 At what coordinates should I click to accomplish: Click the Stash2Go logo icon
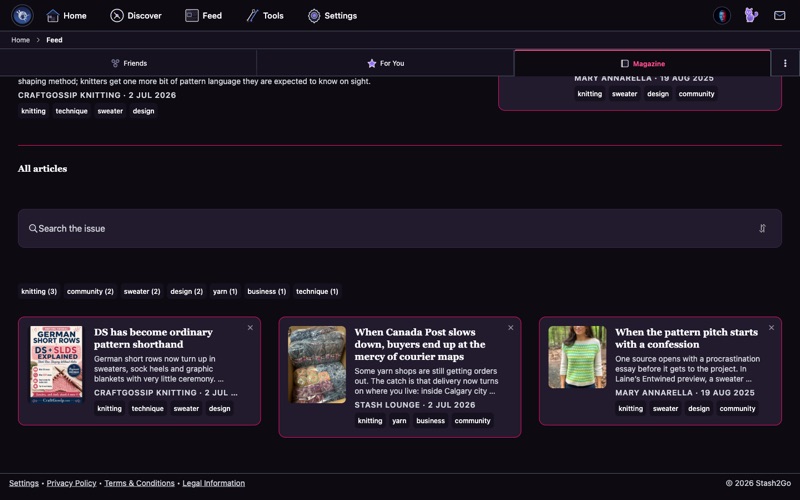[22, 15]
